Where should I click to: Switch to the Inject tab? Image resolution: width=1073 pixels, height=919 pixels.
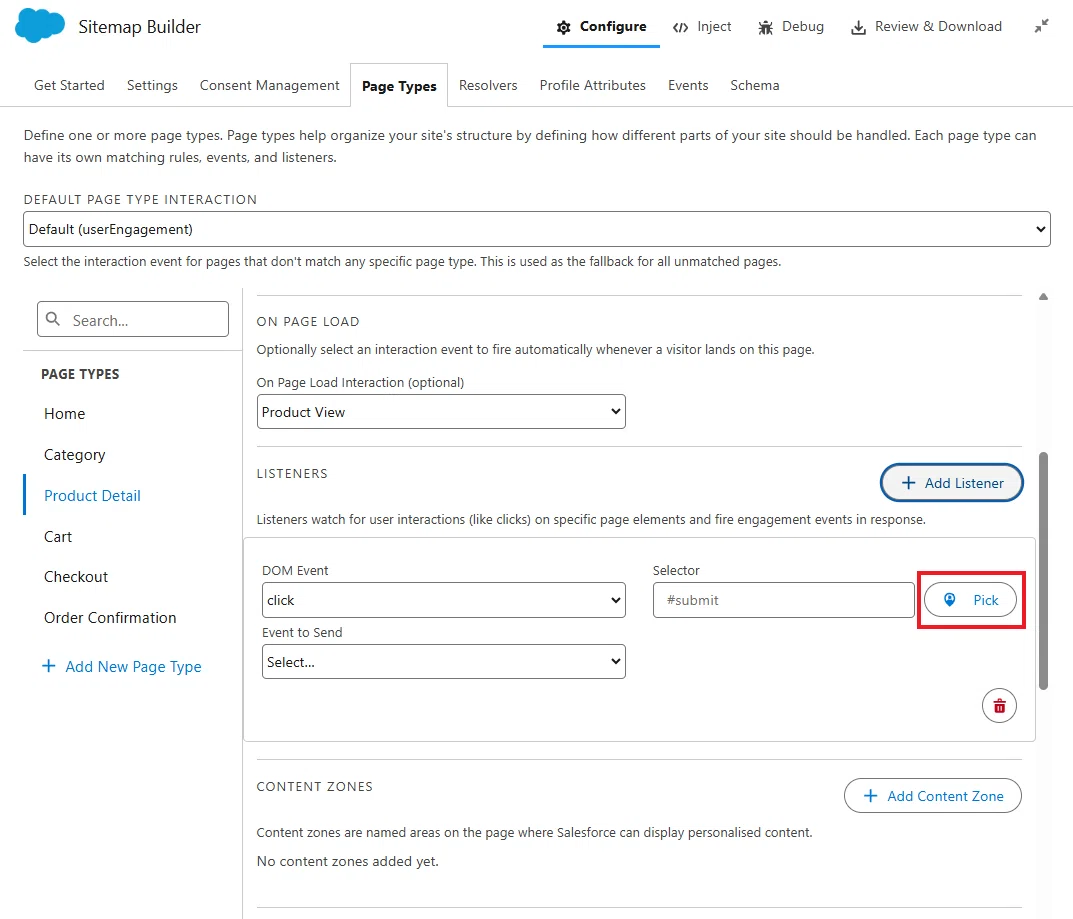pos(702,27)
